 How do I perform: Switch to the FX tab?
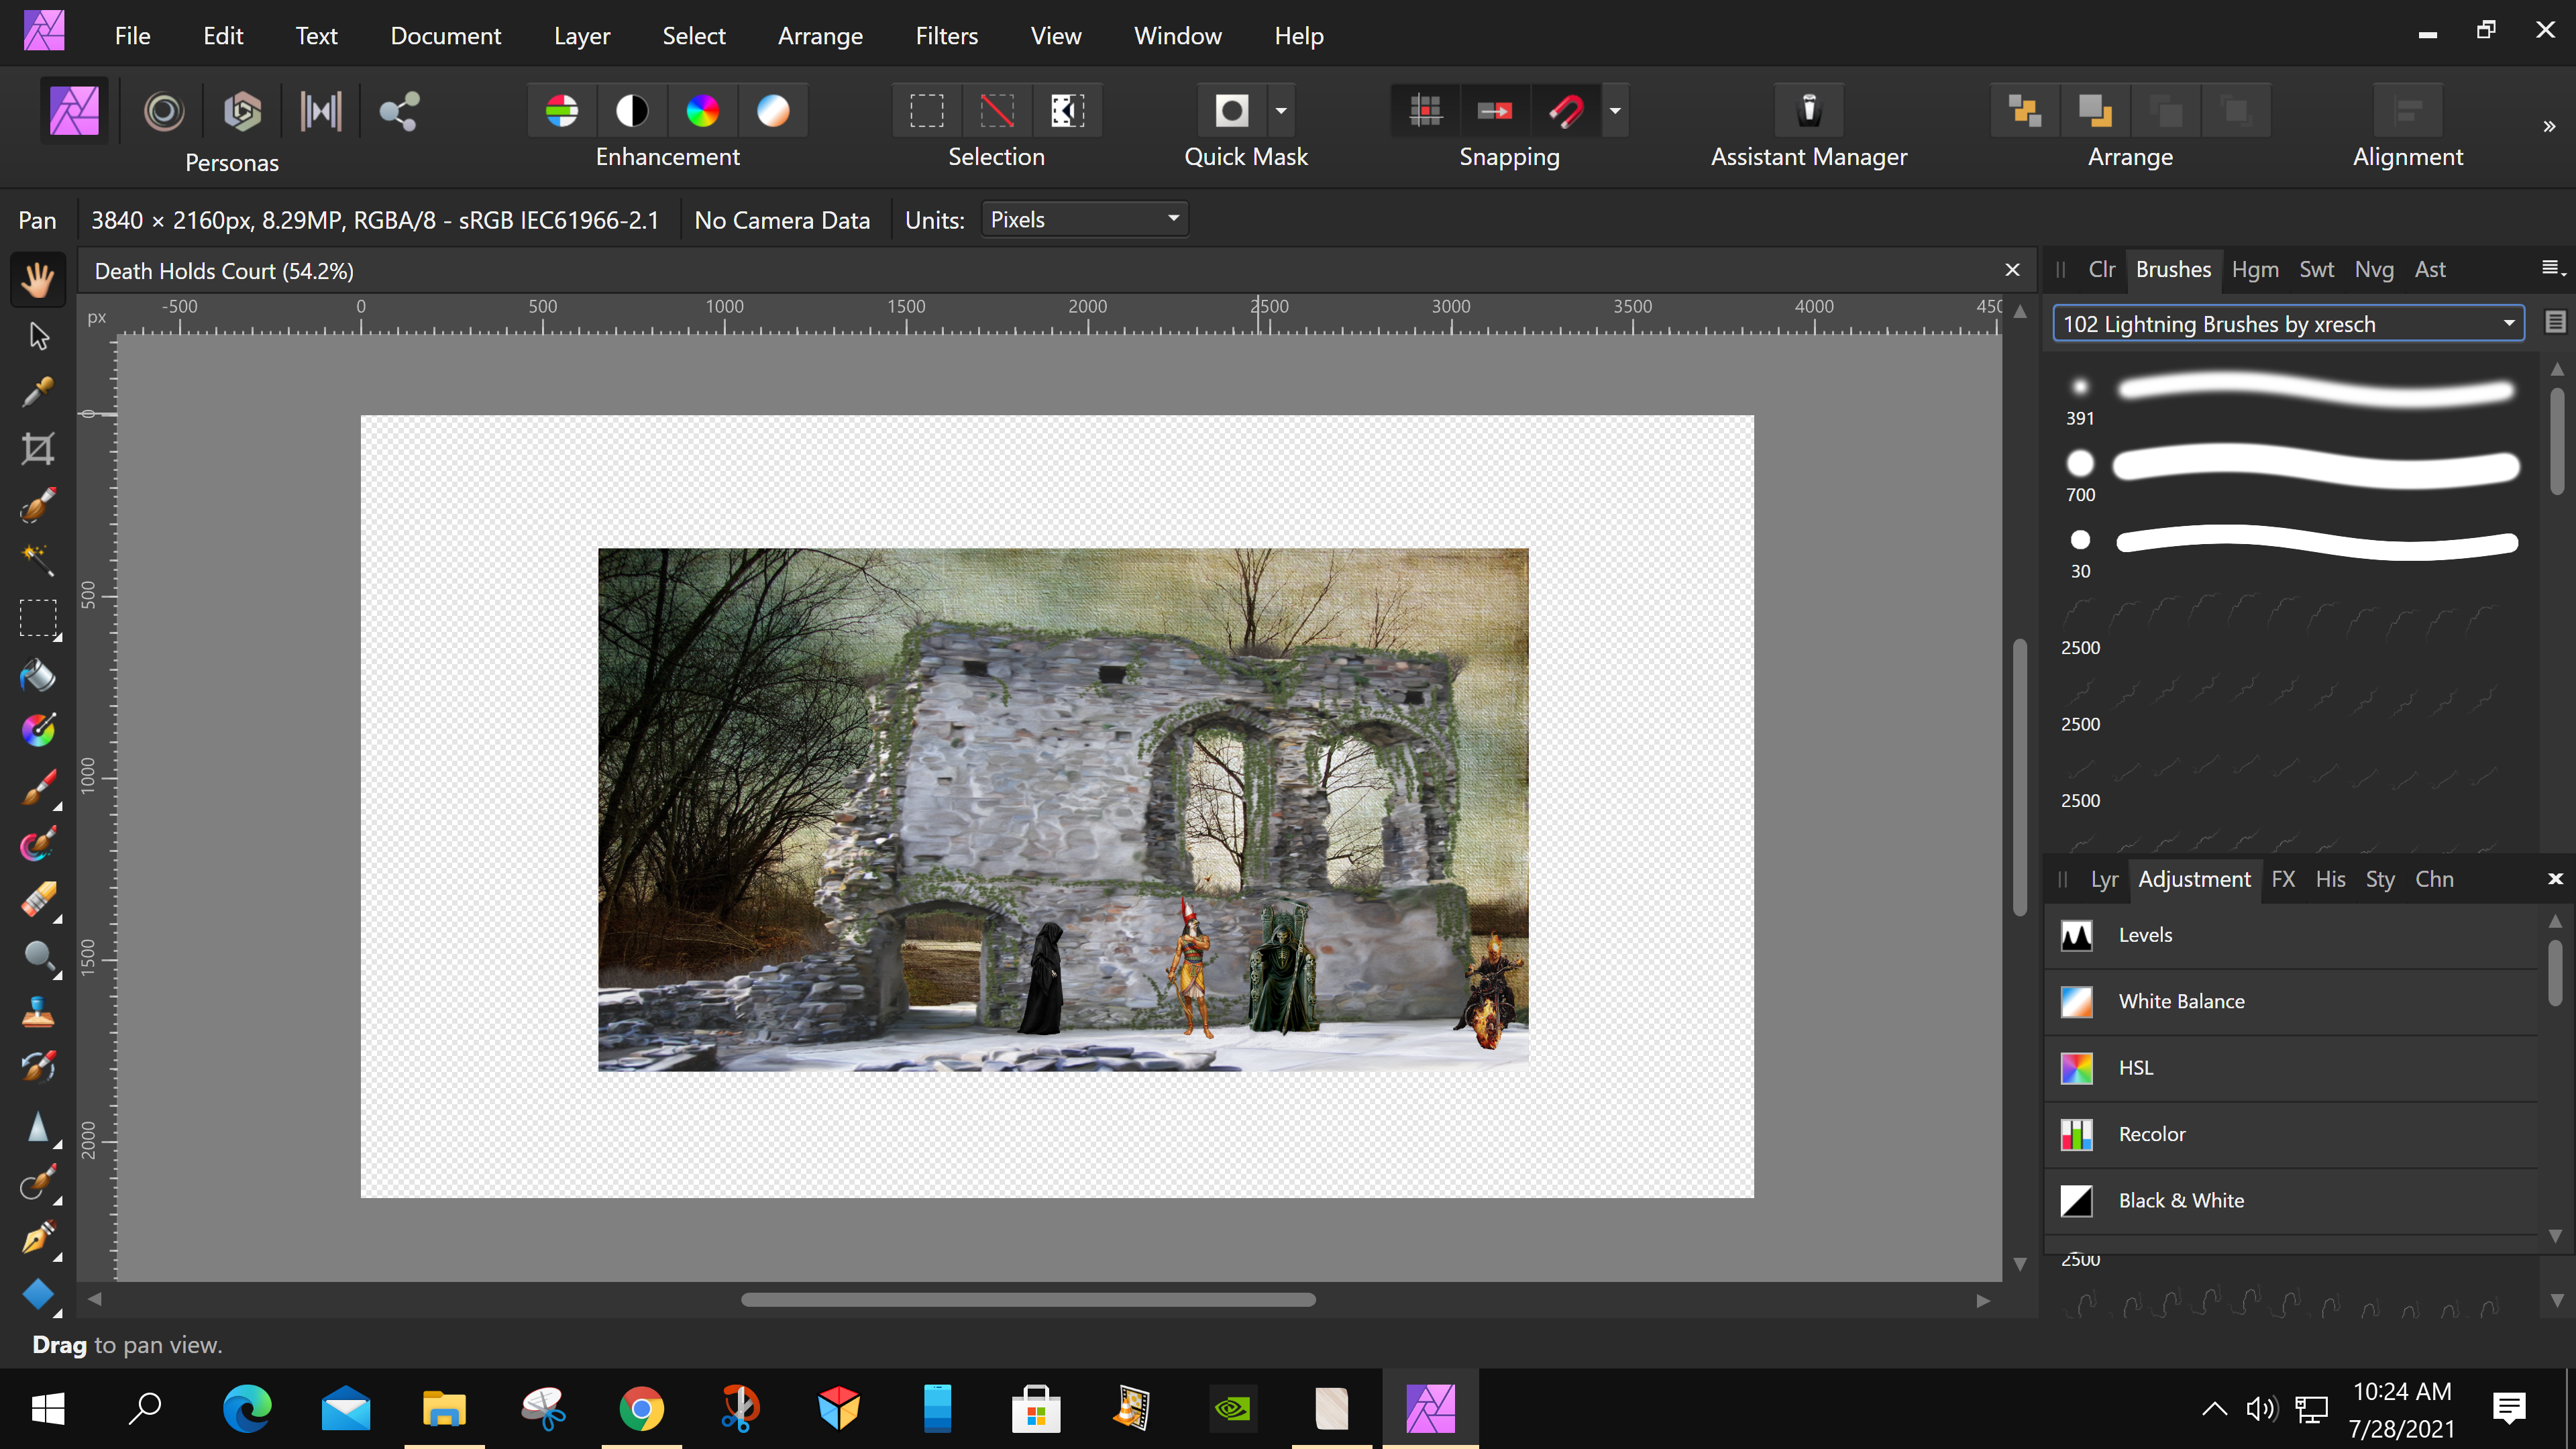(2283, 879)
